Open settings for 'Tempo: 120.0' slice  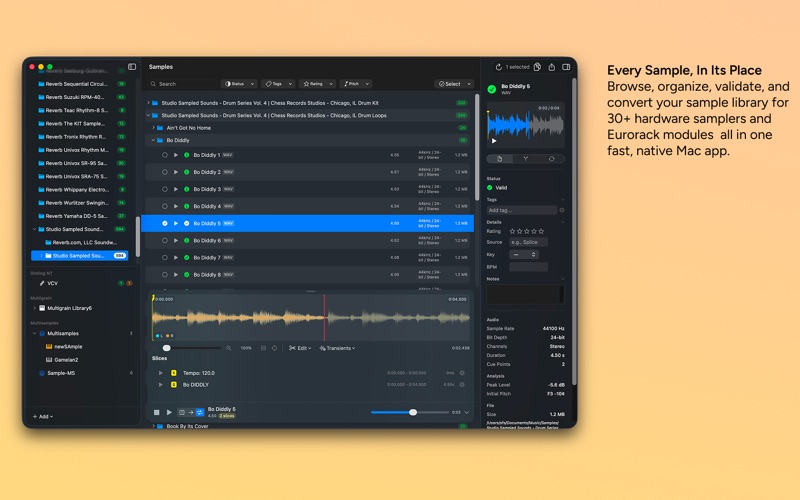[x=462, y=373]
